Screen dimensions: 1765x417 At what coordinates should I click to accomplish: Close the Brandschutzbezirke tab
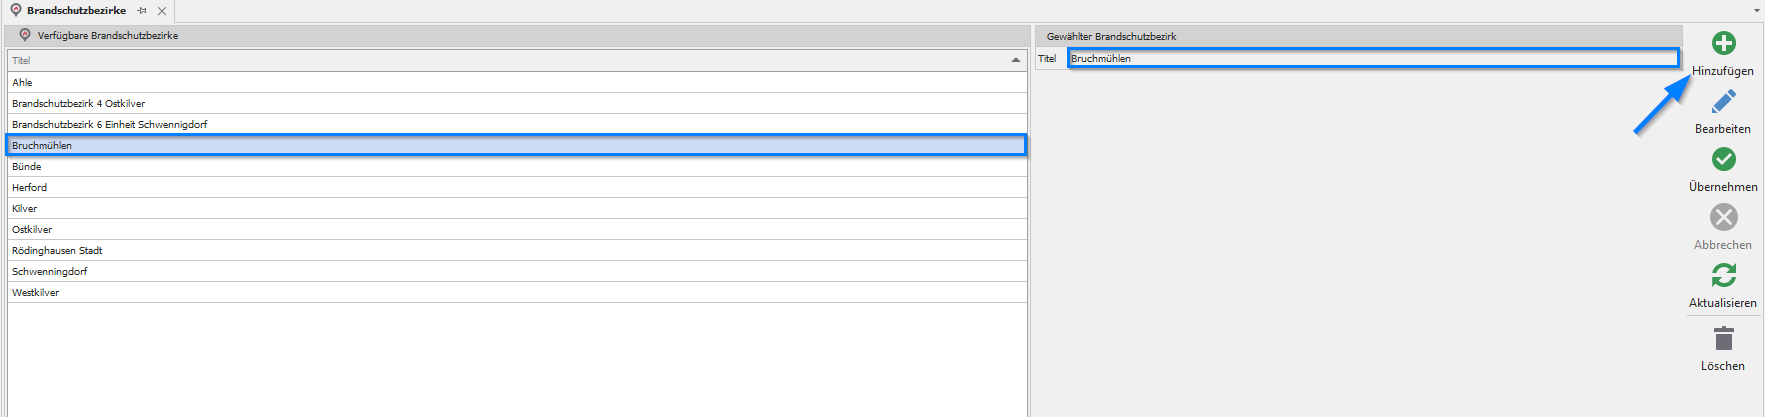[x=162, y=11]
